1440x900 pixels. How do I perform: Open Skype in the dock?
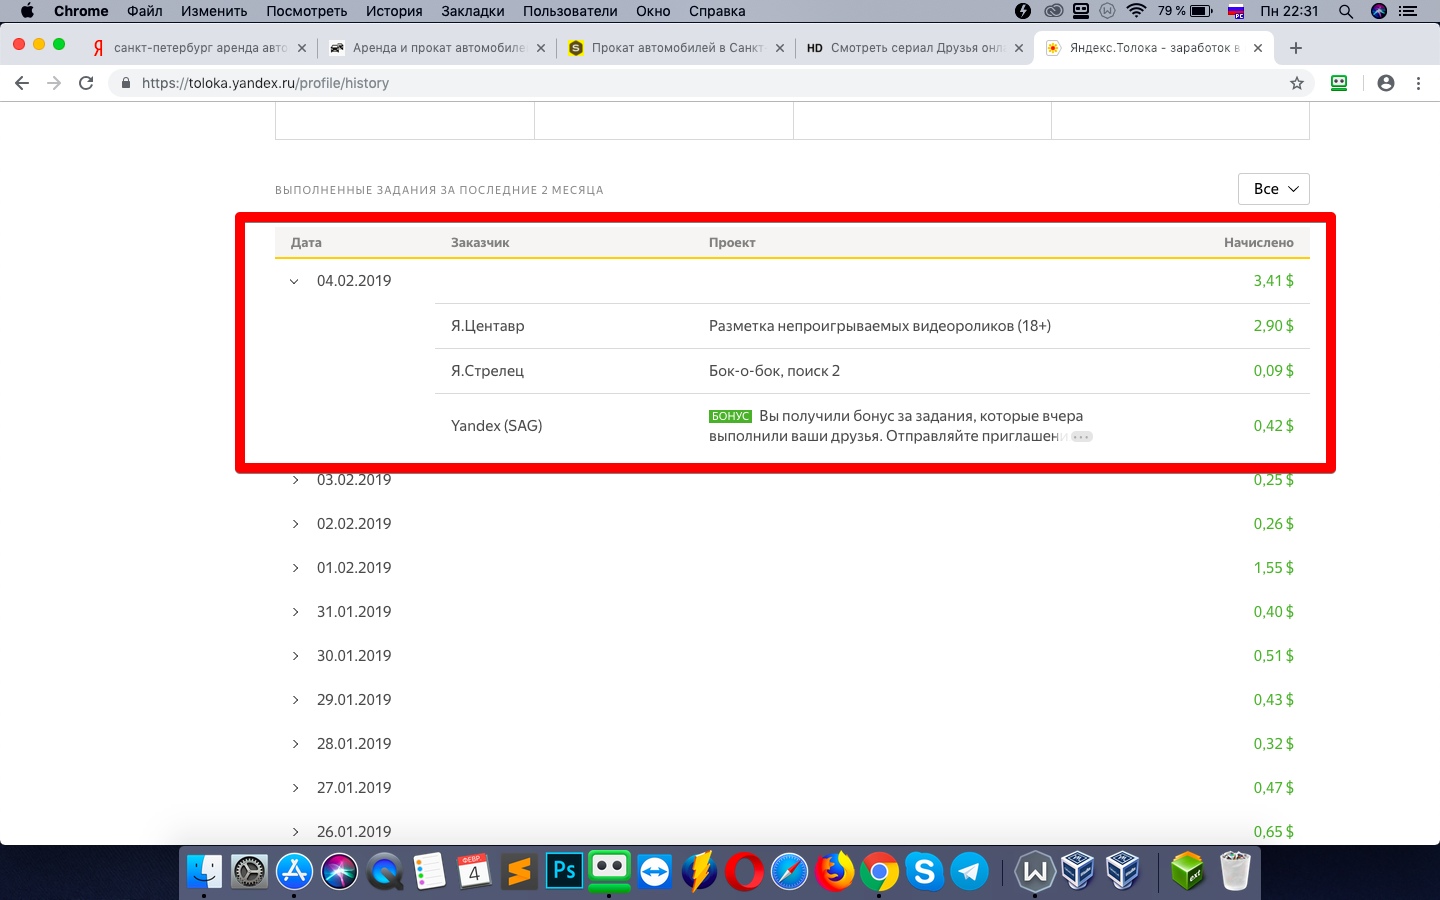(x=924, y=871)
